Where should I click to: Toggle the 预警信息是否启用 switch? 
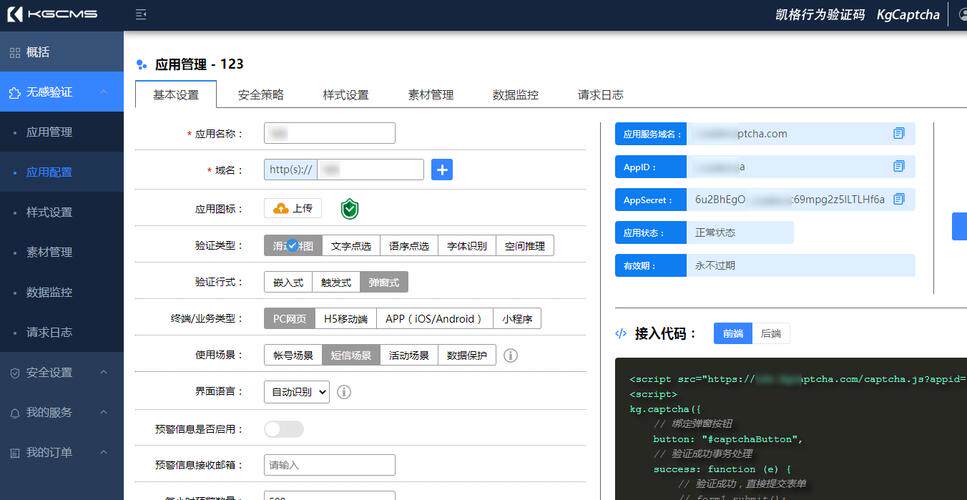point(284,429)
